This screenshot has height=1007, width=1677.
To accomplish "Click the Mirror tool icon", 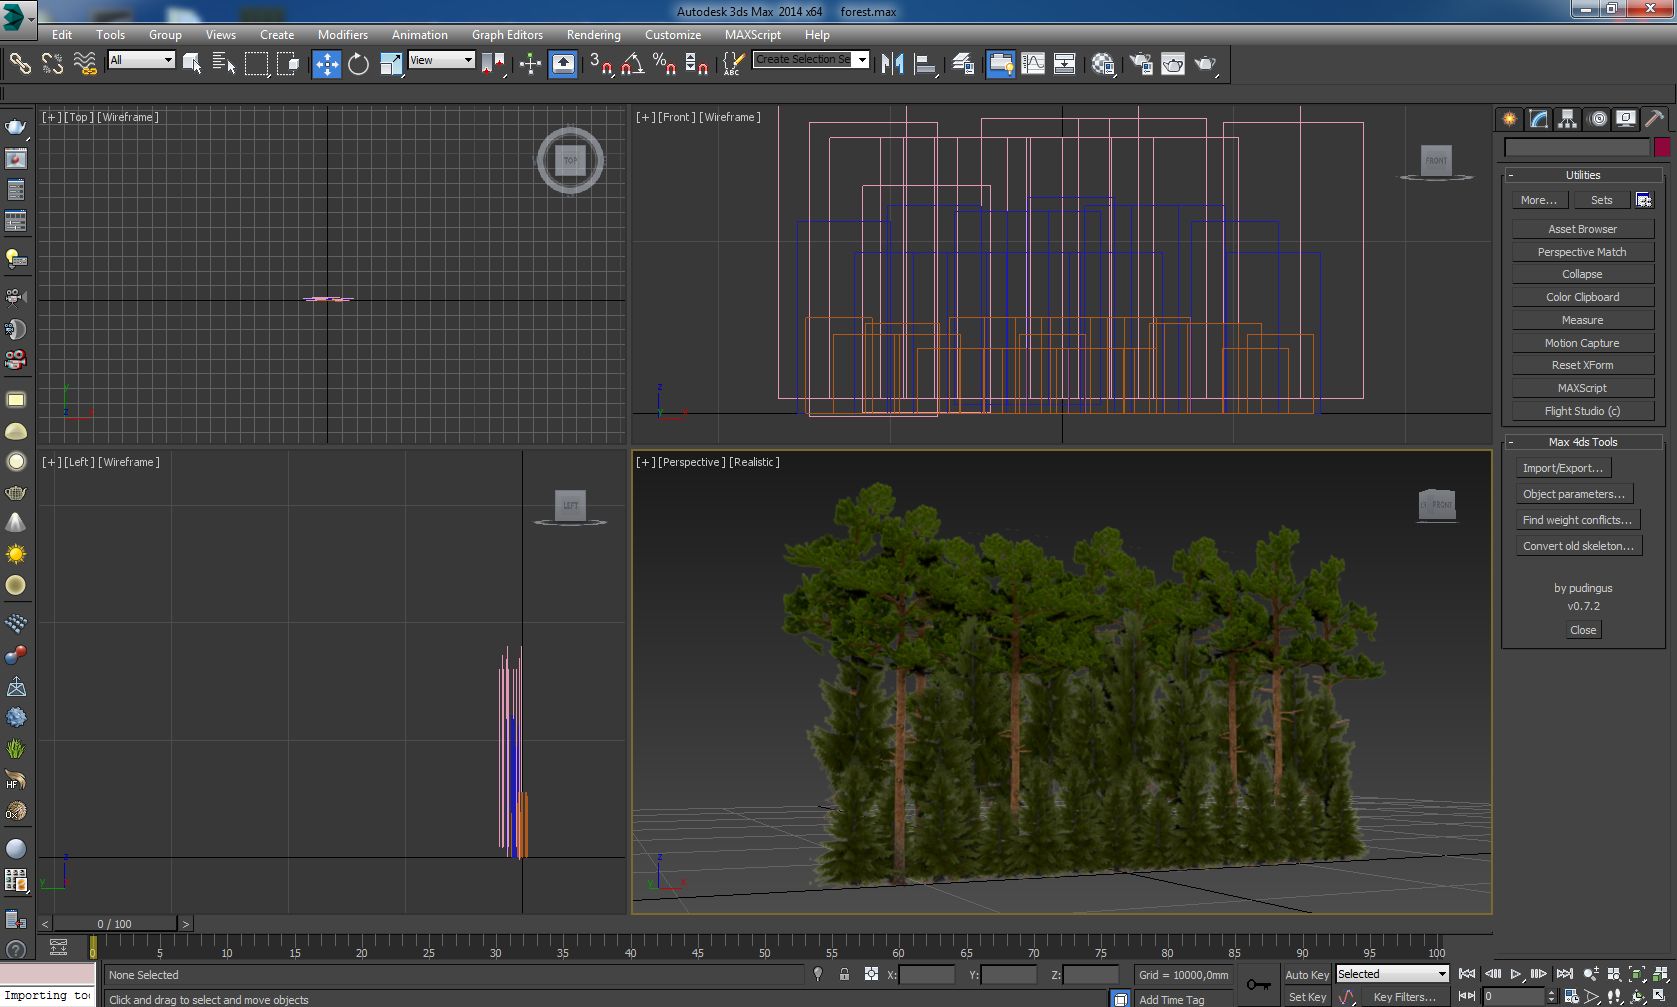I will click(x=892, y=65).
